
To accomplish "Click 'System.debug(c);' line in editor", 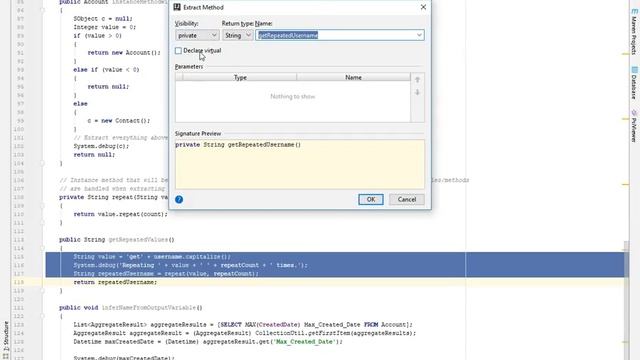I will (x=101, y=146).
